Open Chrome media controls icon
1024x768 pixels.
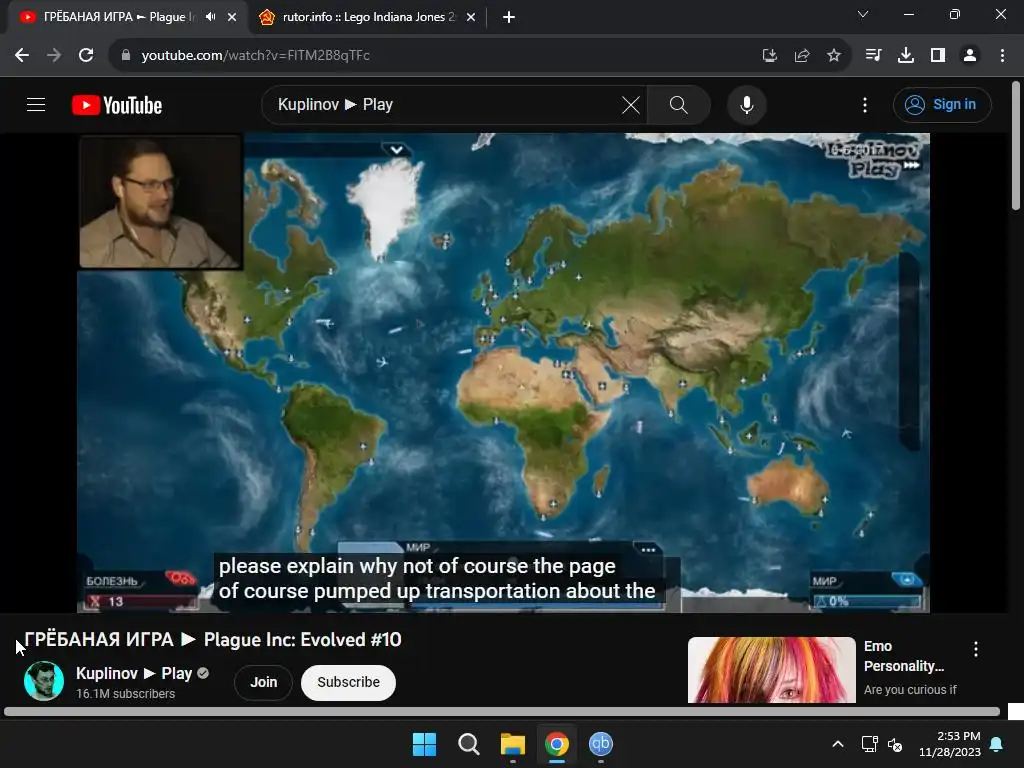point(873,56)
